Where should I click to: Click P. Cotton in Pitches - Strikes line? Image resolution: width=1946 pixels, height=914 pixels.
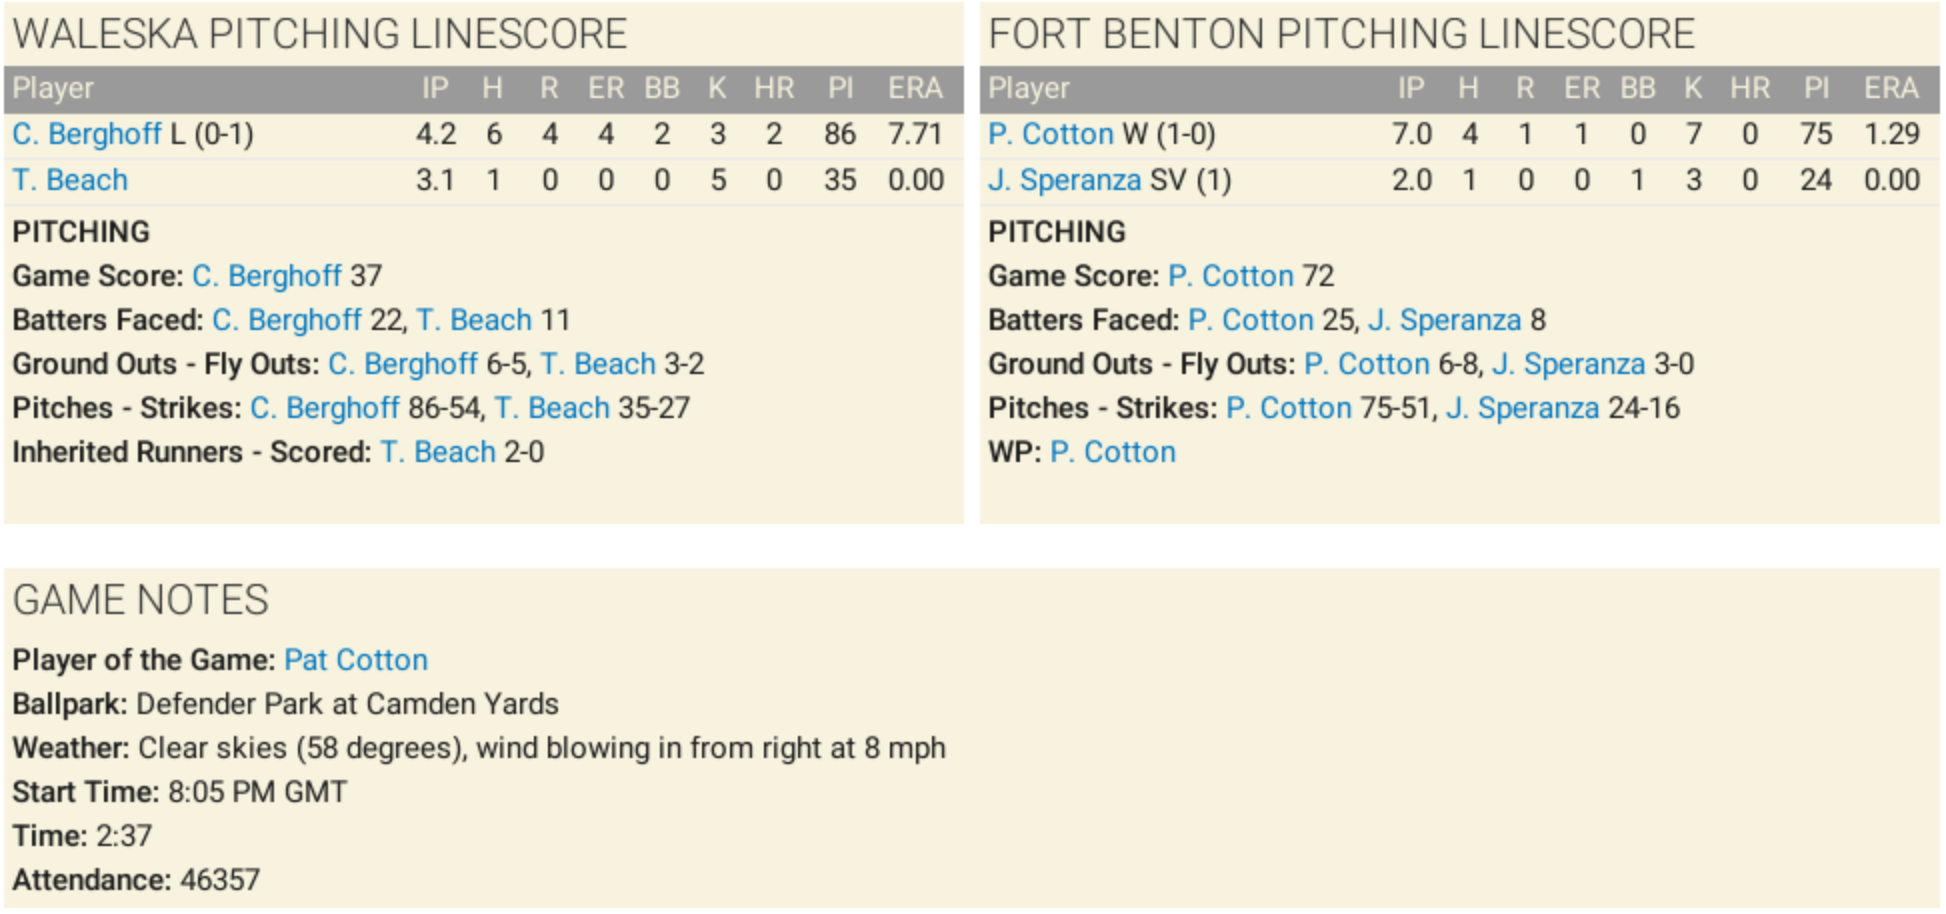pyautogui.click(x=1289, y=408)
